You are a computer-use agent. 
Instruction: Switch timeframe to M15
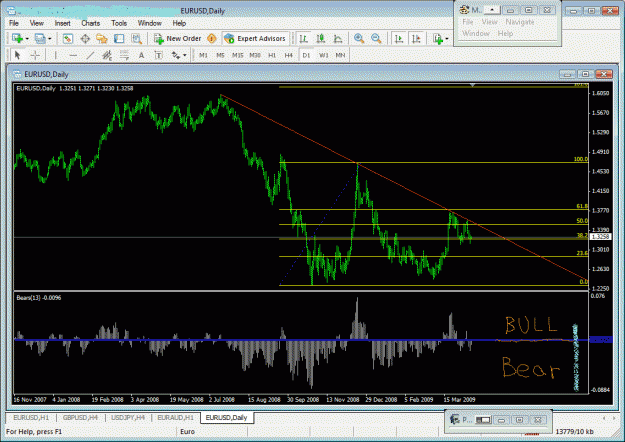coord(238,55)
